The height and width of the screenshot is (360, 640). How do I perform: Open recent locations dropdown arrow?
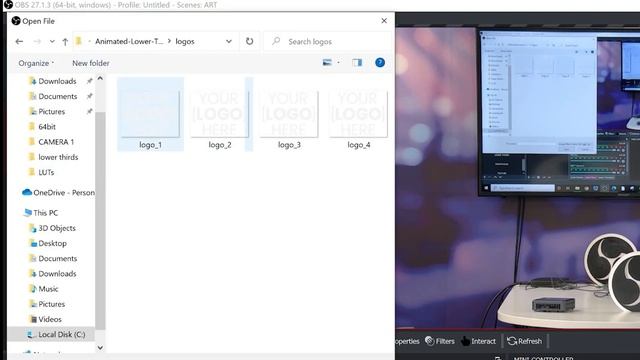52,42
